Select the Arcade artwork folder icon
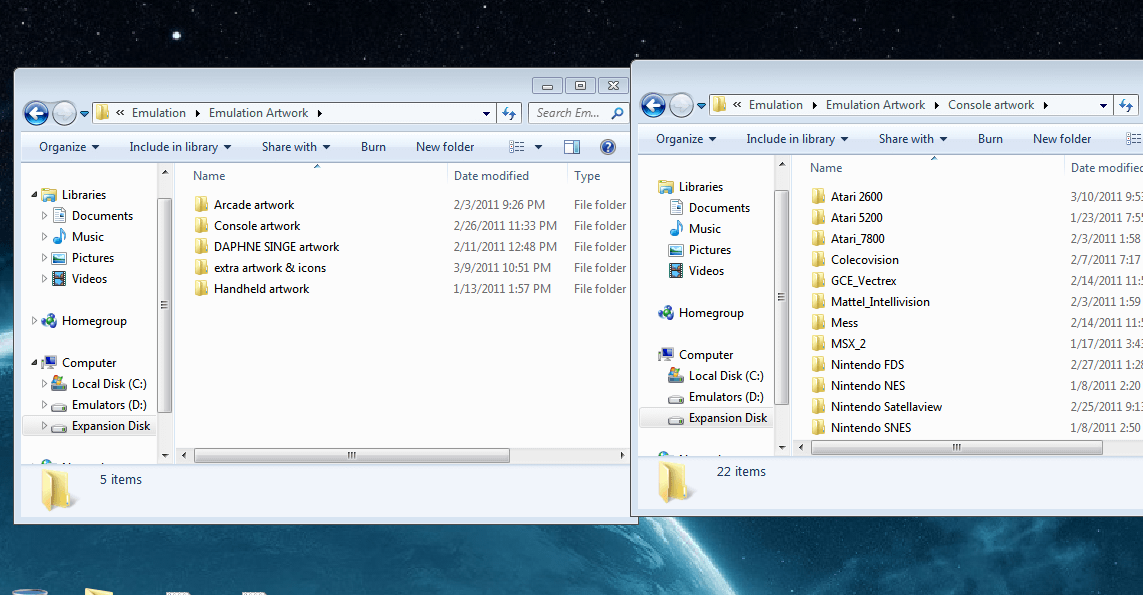 (x=201, y=205)
